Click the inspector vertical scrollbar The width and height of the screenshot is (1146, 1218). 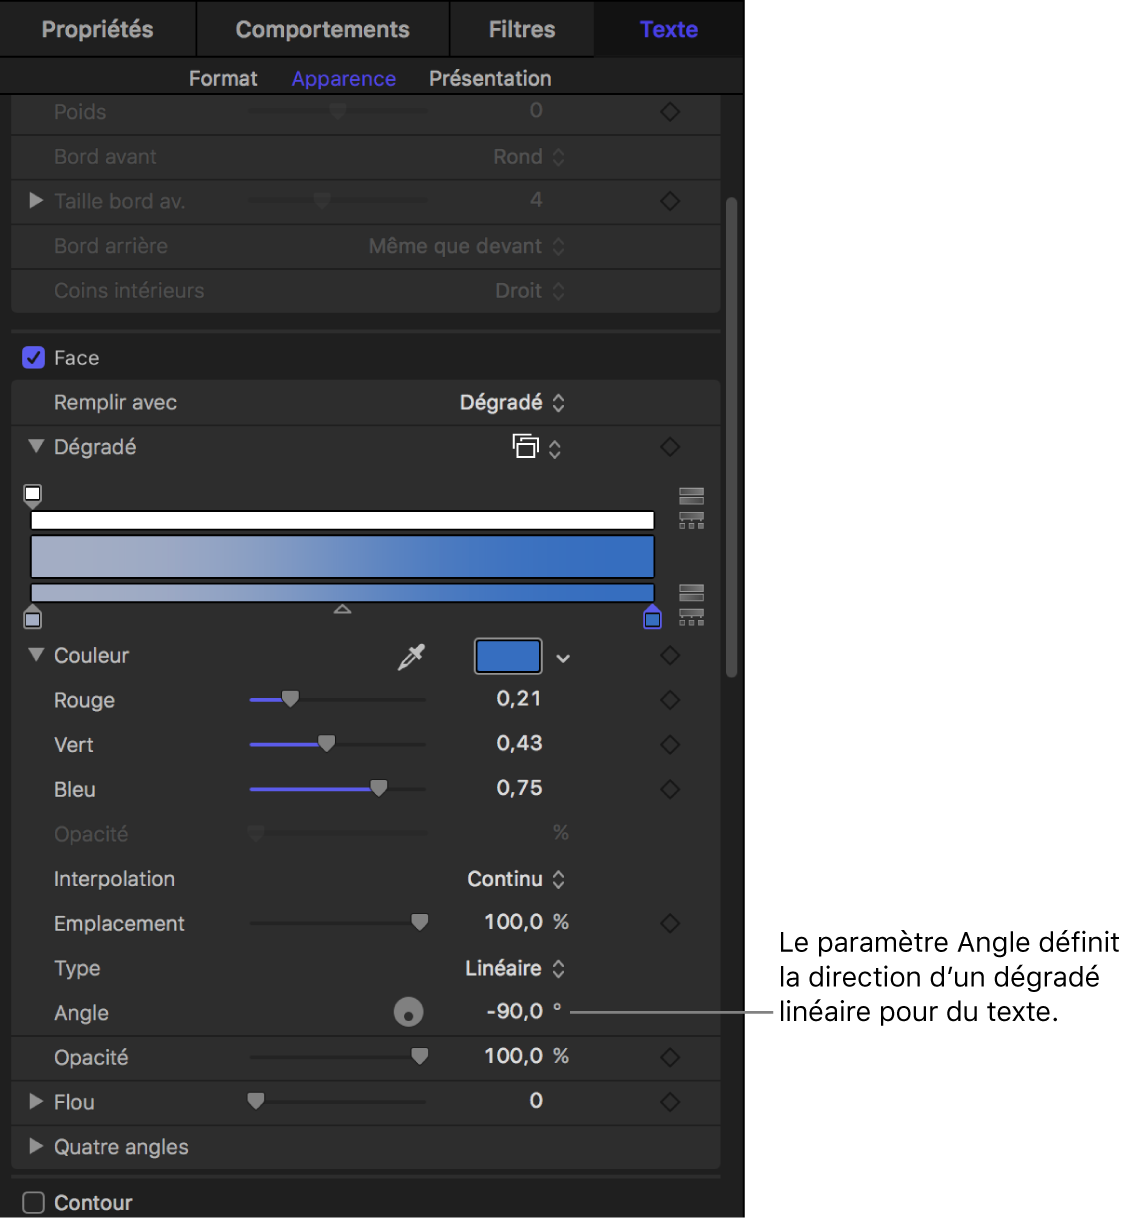(x=732, y=437)
